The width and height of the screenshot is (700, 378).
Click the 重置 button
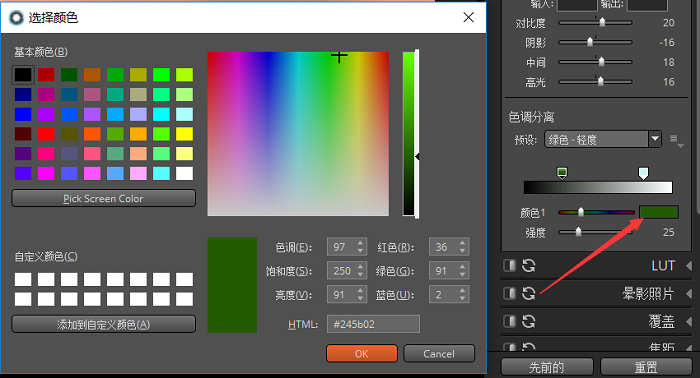pos(646,367)
